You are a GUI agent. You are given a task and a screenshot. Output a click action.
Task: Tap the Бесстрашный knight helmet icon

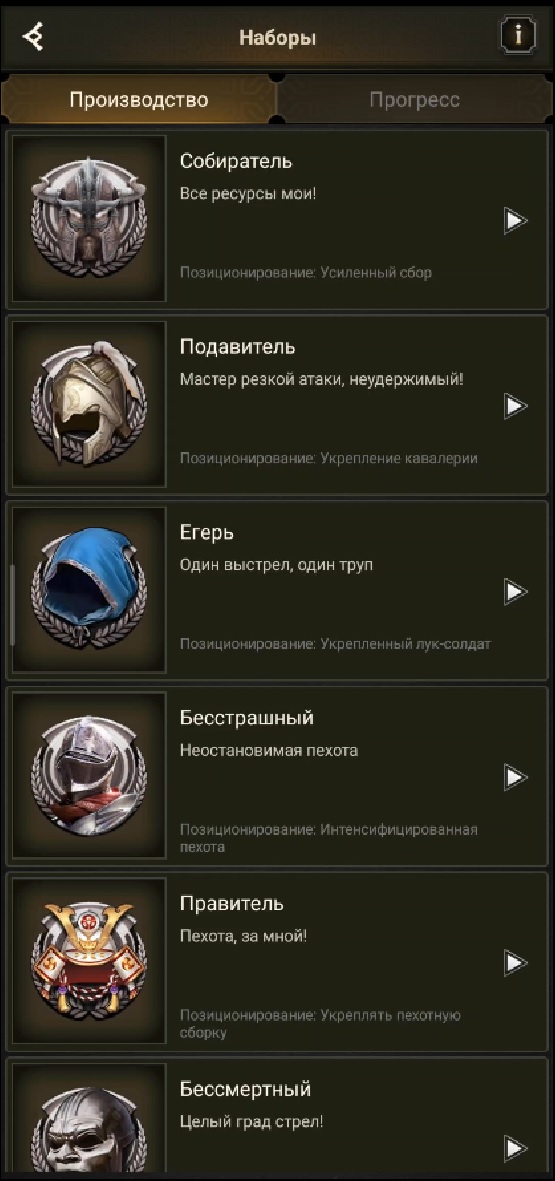(x=89, y=776)
